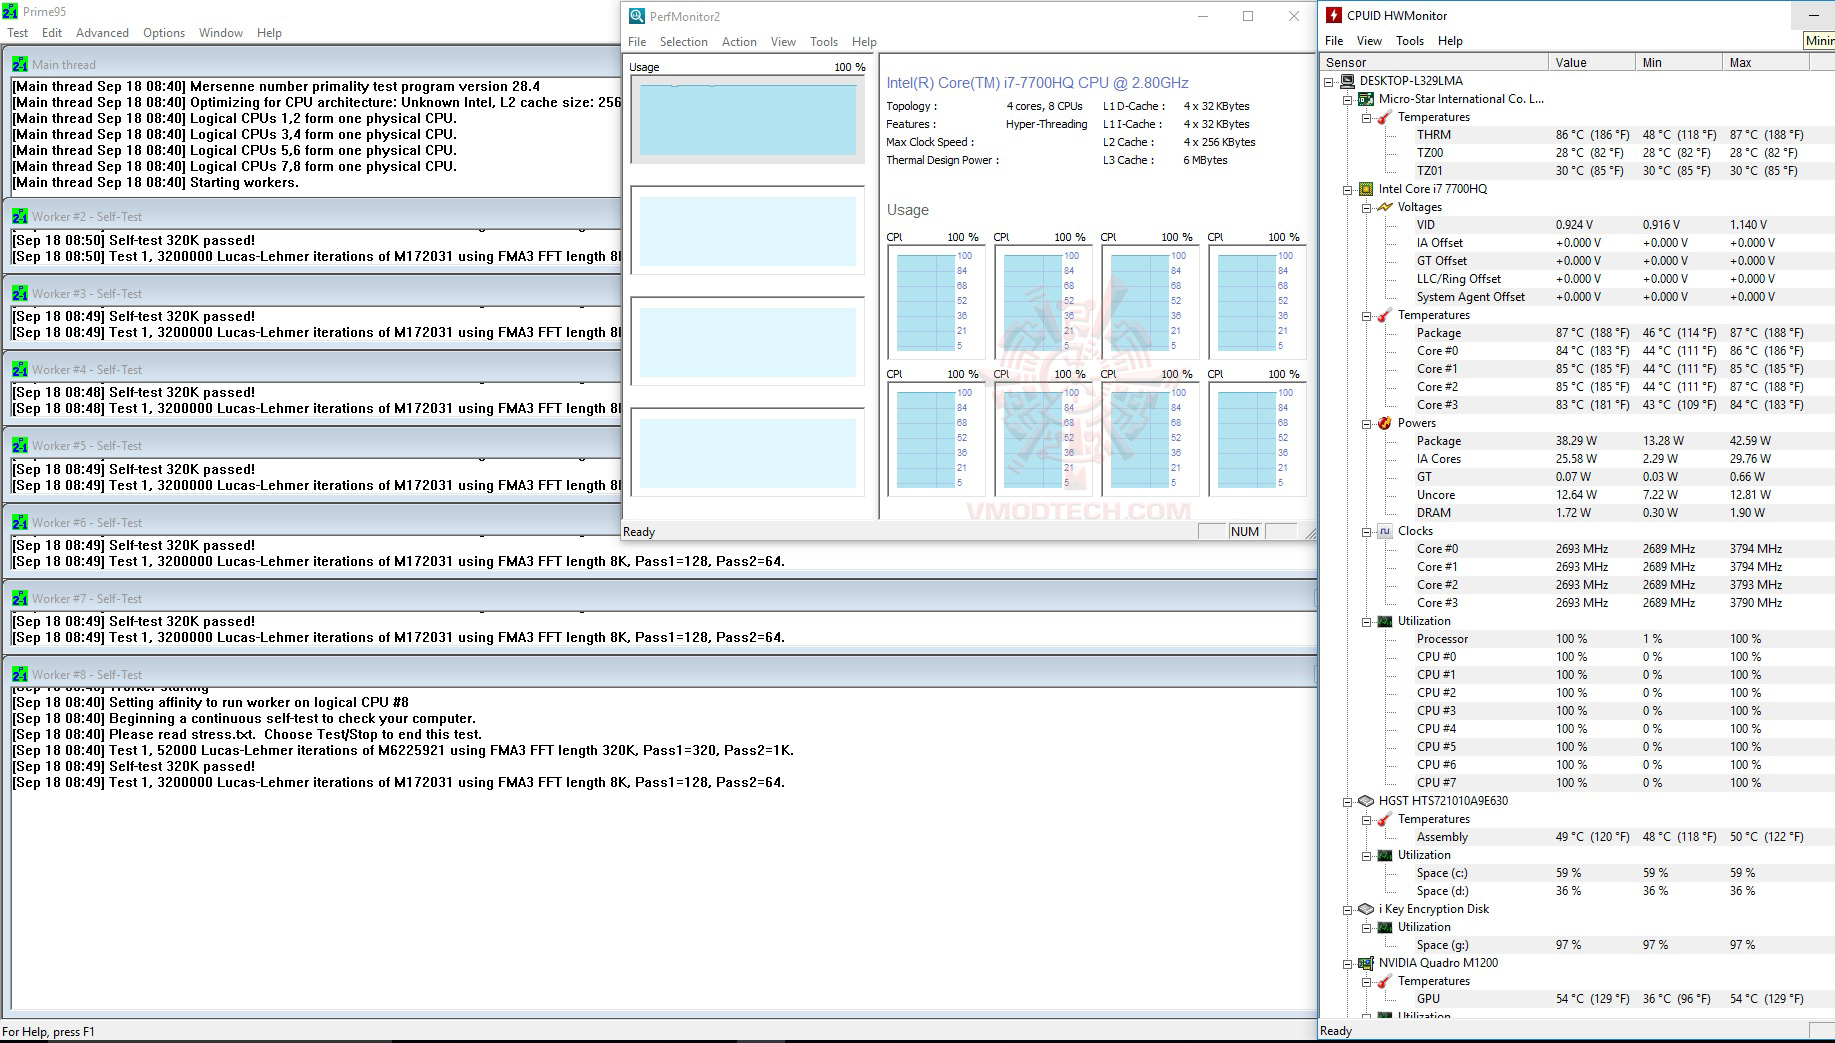
Task: Click the Main thread window icon in Prime95
Action: coord(20,64)
